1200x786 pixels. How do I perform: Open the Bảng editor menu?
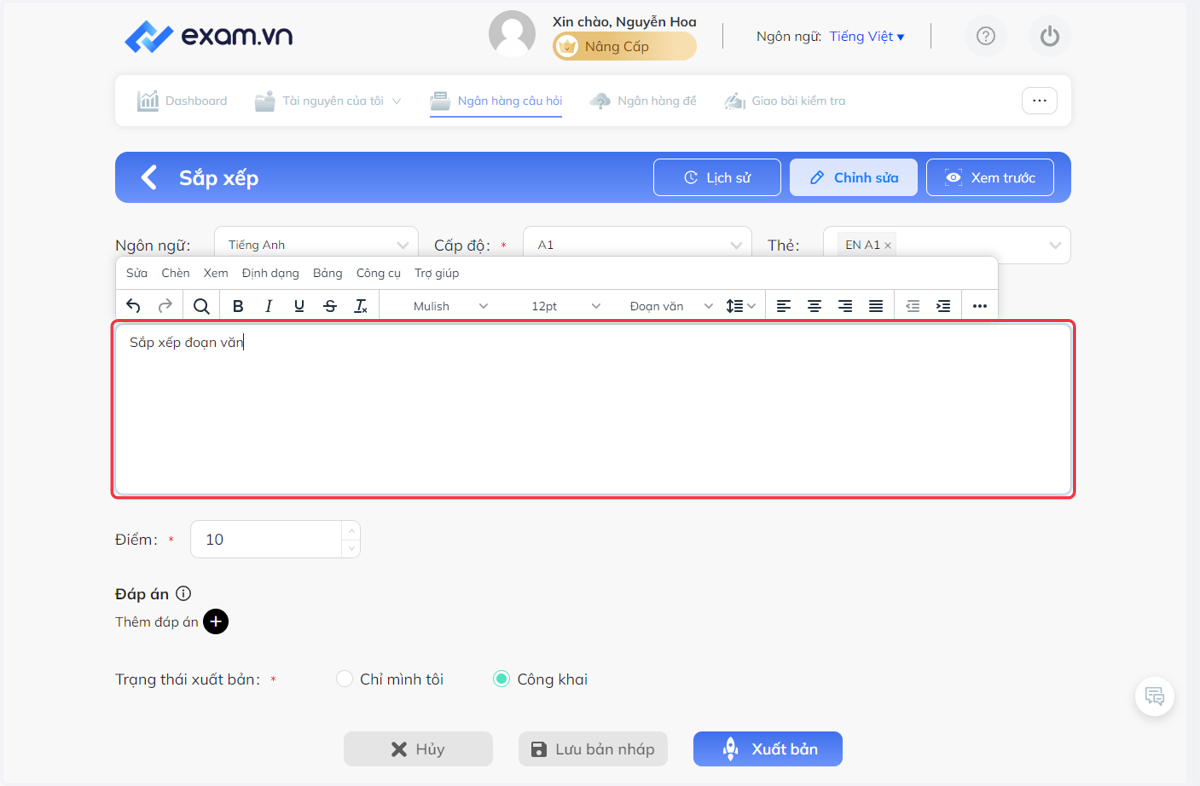pos(327,273)
